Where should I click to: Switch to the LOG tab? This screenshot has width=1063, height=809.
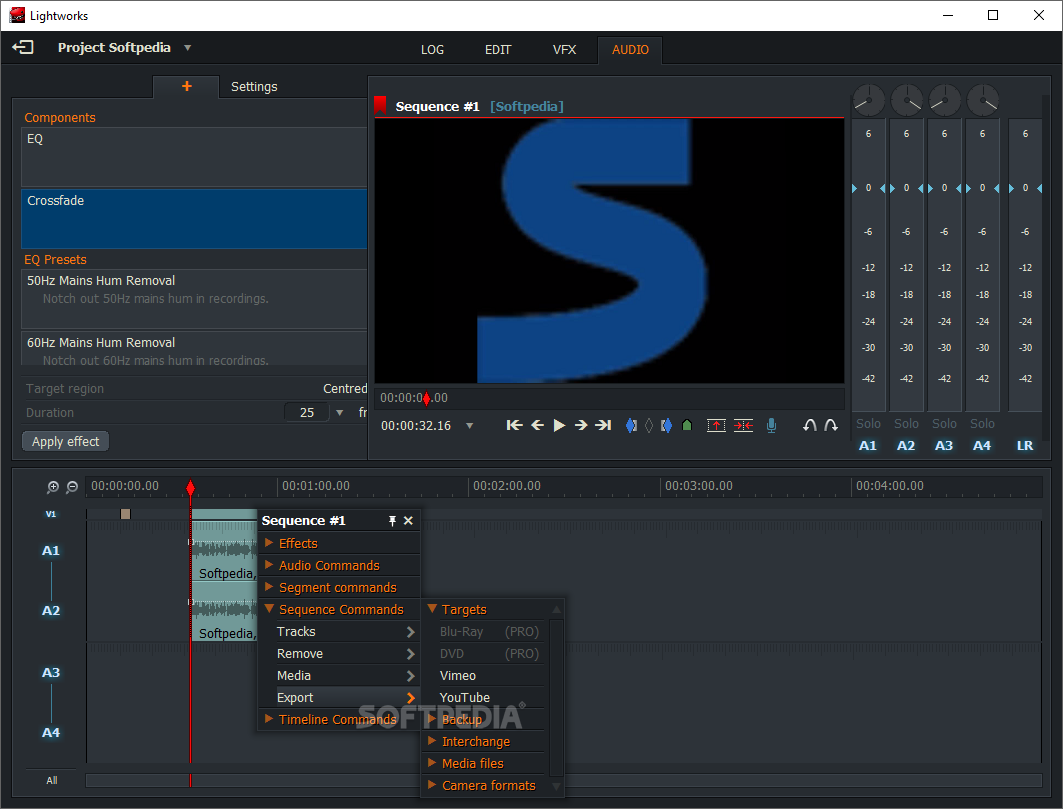click(432, 50)
